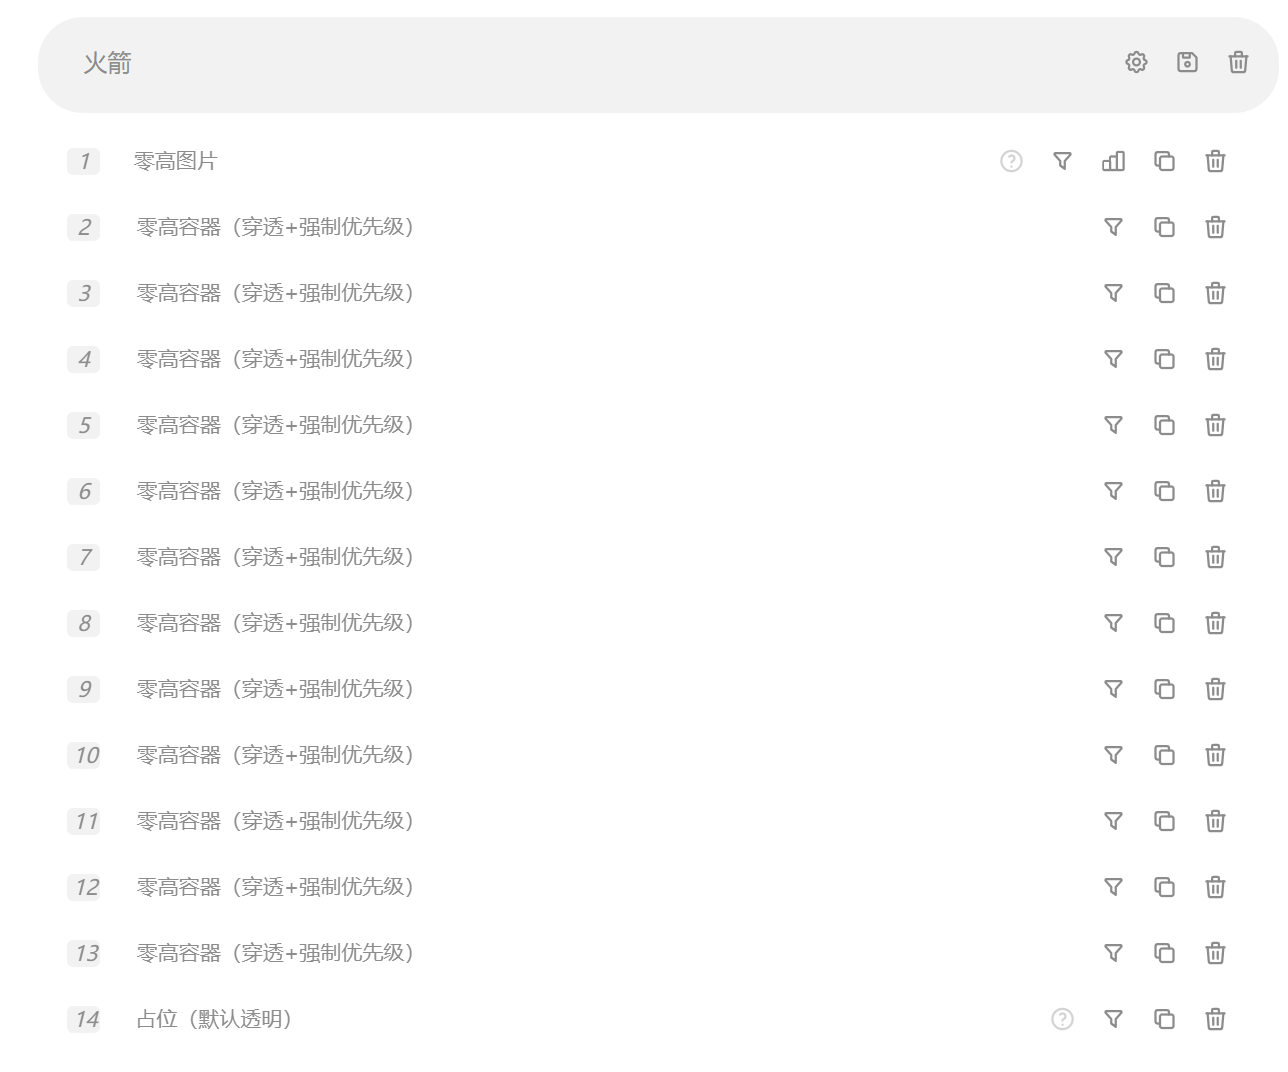The height and width of the screenshot is (1072, 1288).
Task: Open the help icon on row 14
Action: click(1062, 1019)
